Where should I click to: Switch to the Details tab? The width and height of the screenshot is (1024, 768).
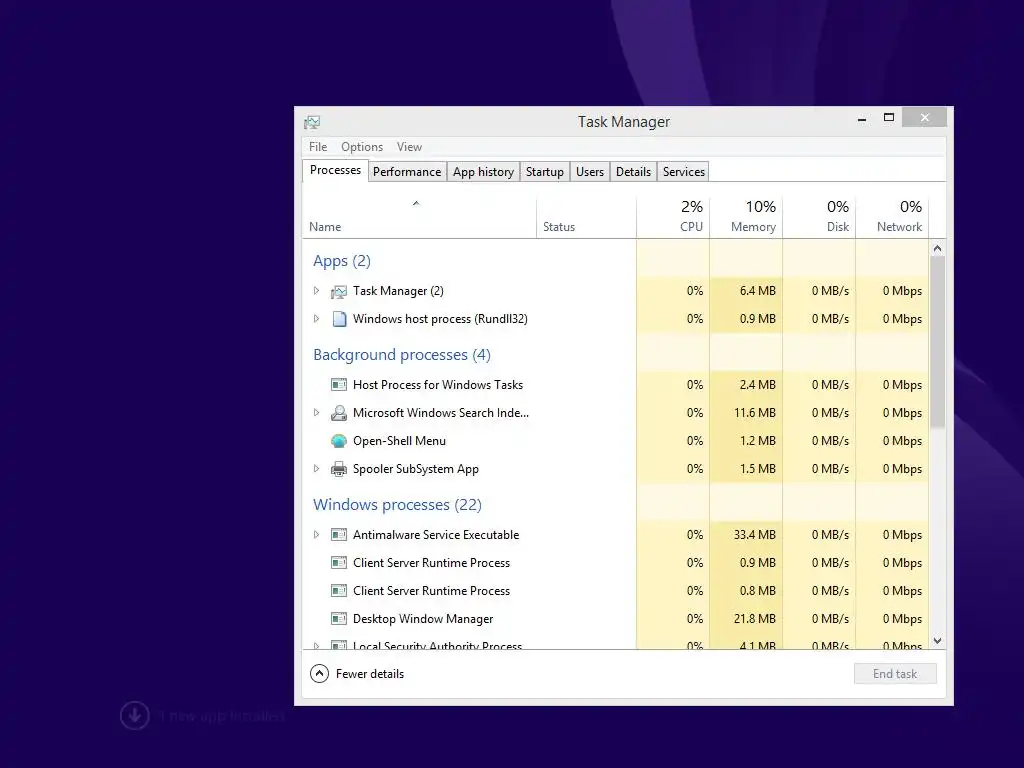[633, 172]
